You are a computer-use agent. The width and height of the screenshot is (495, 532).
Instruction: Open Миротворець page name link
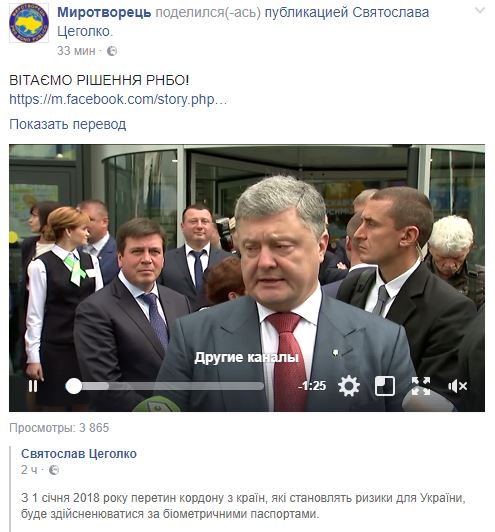(104, 13)
